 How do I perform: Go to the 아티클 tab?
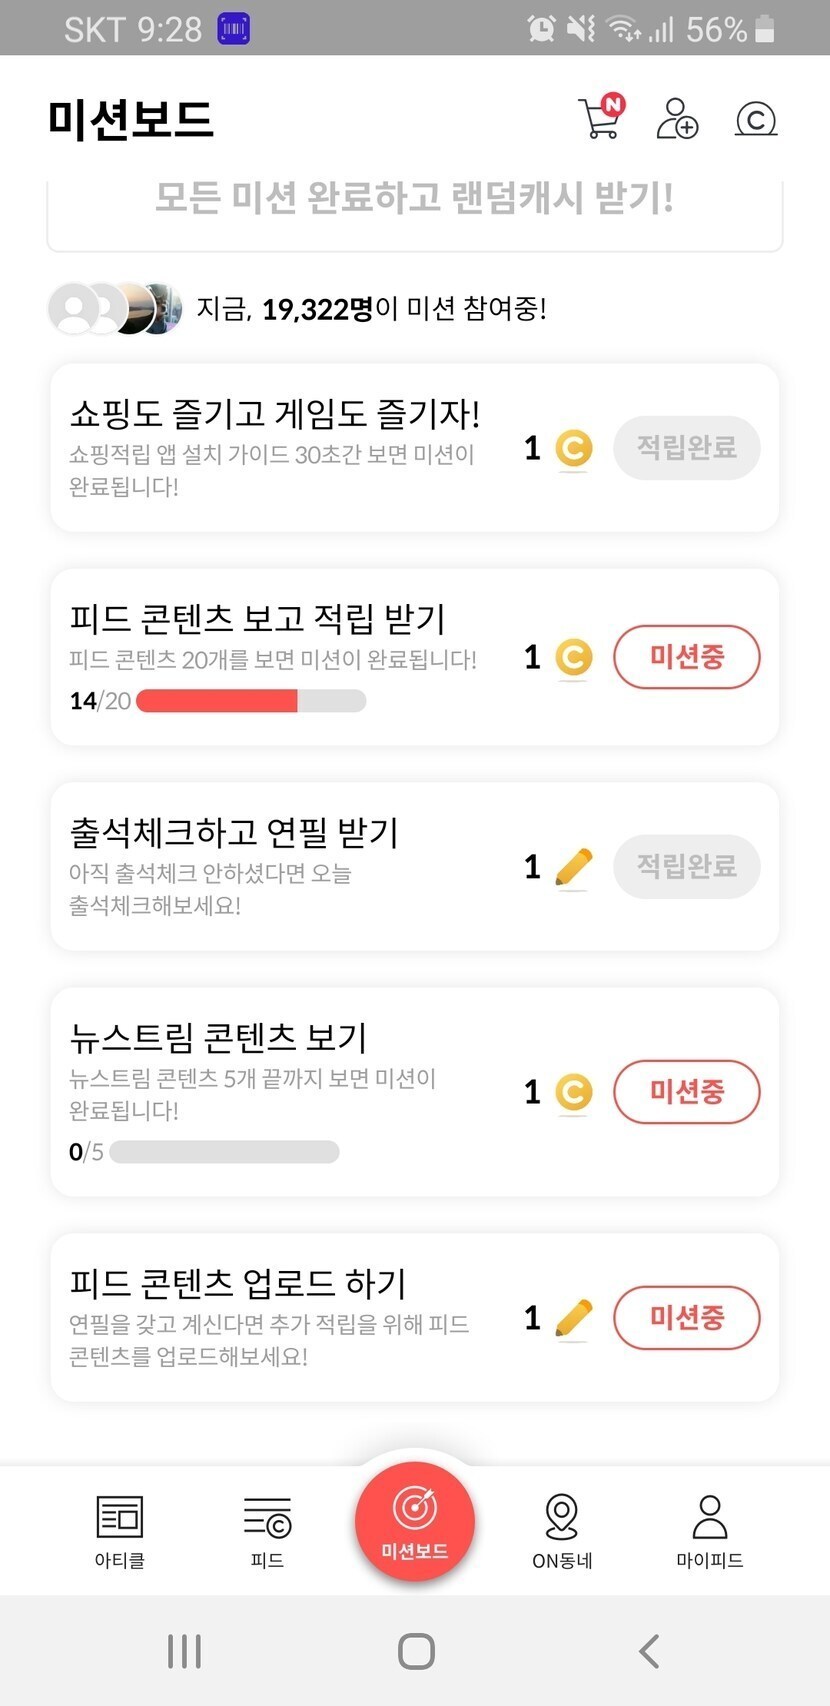(x=120, y=1531)
